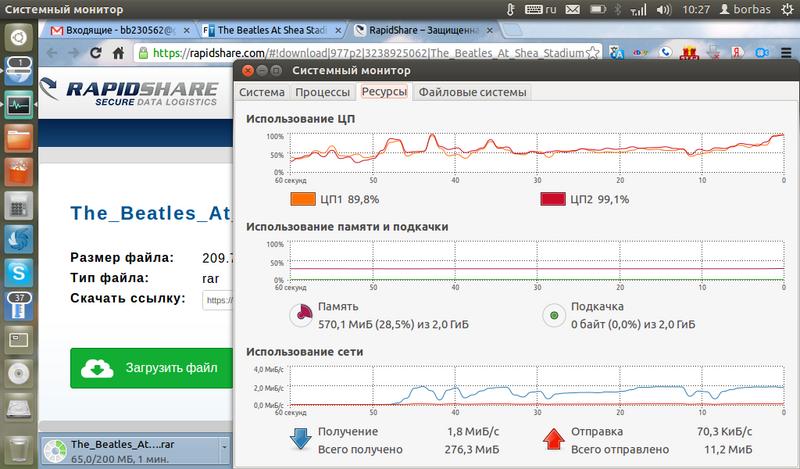Open the Ubuntu Dash home launcher icon
The image size is (800, 469).
tap(19, 37)
